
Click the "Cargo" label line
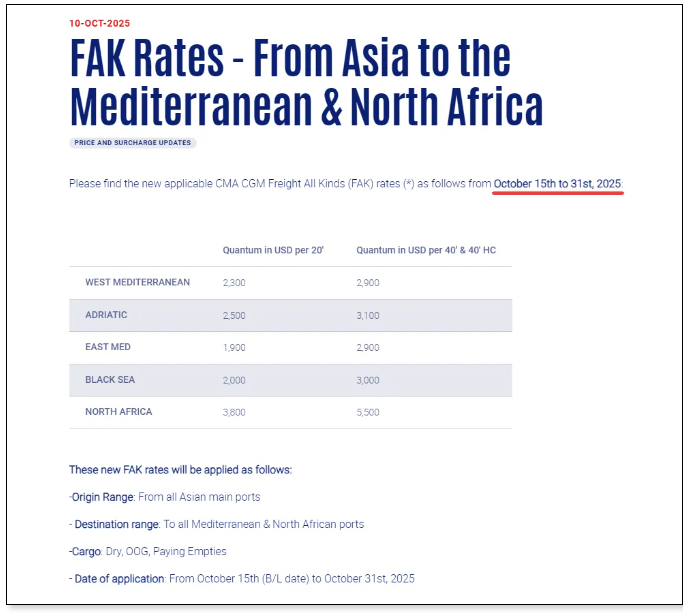click(86, 551)
